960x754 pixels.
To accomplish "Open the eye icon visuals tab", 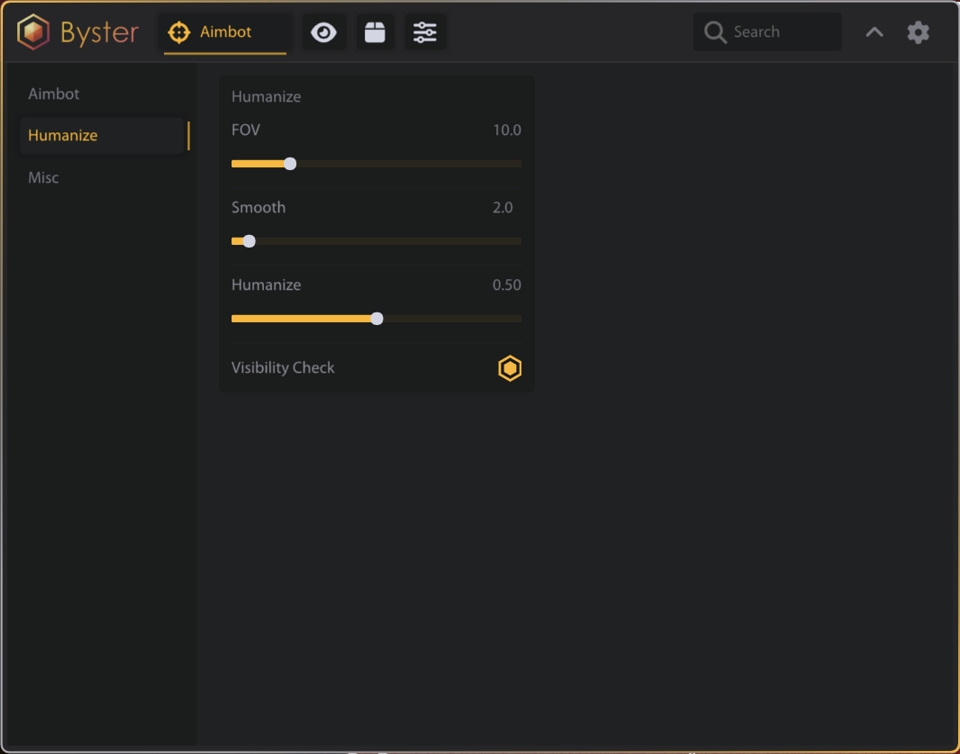I will pyautogui.click(x=323, y=32).
